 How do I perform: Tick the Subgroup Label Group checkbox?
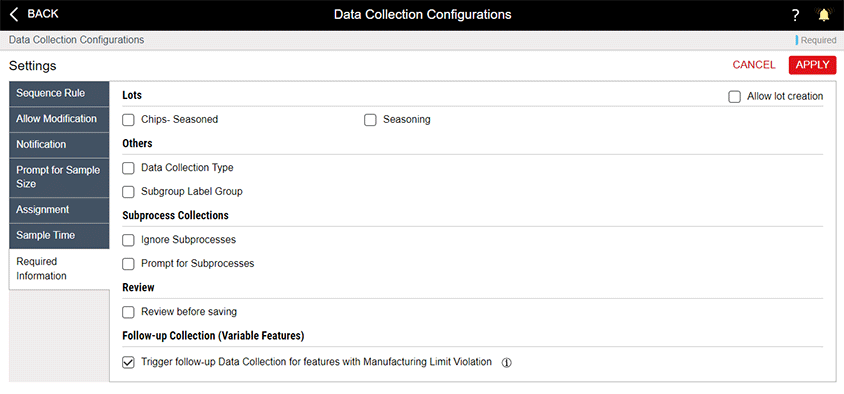(x=128, y=192)
